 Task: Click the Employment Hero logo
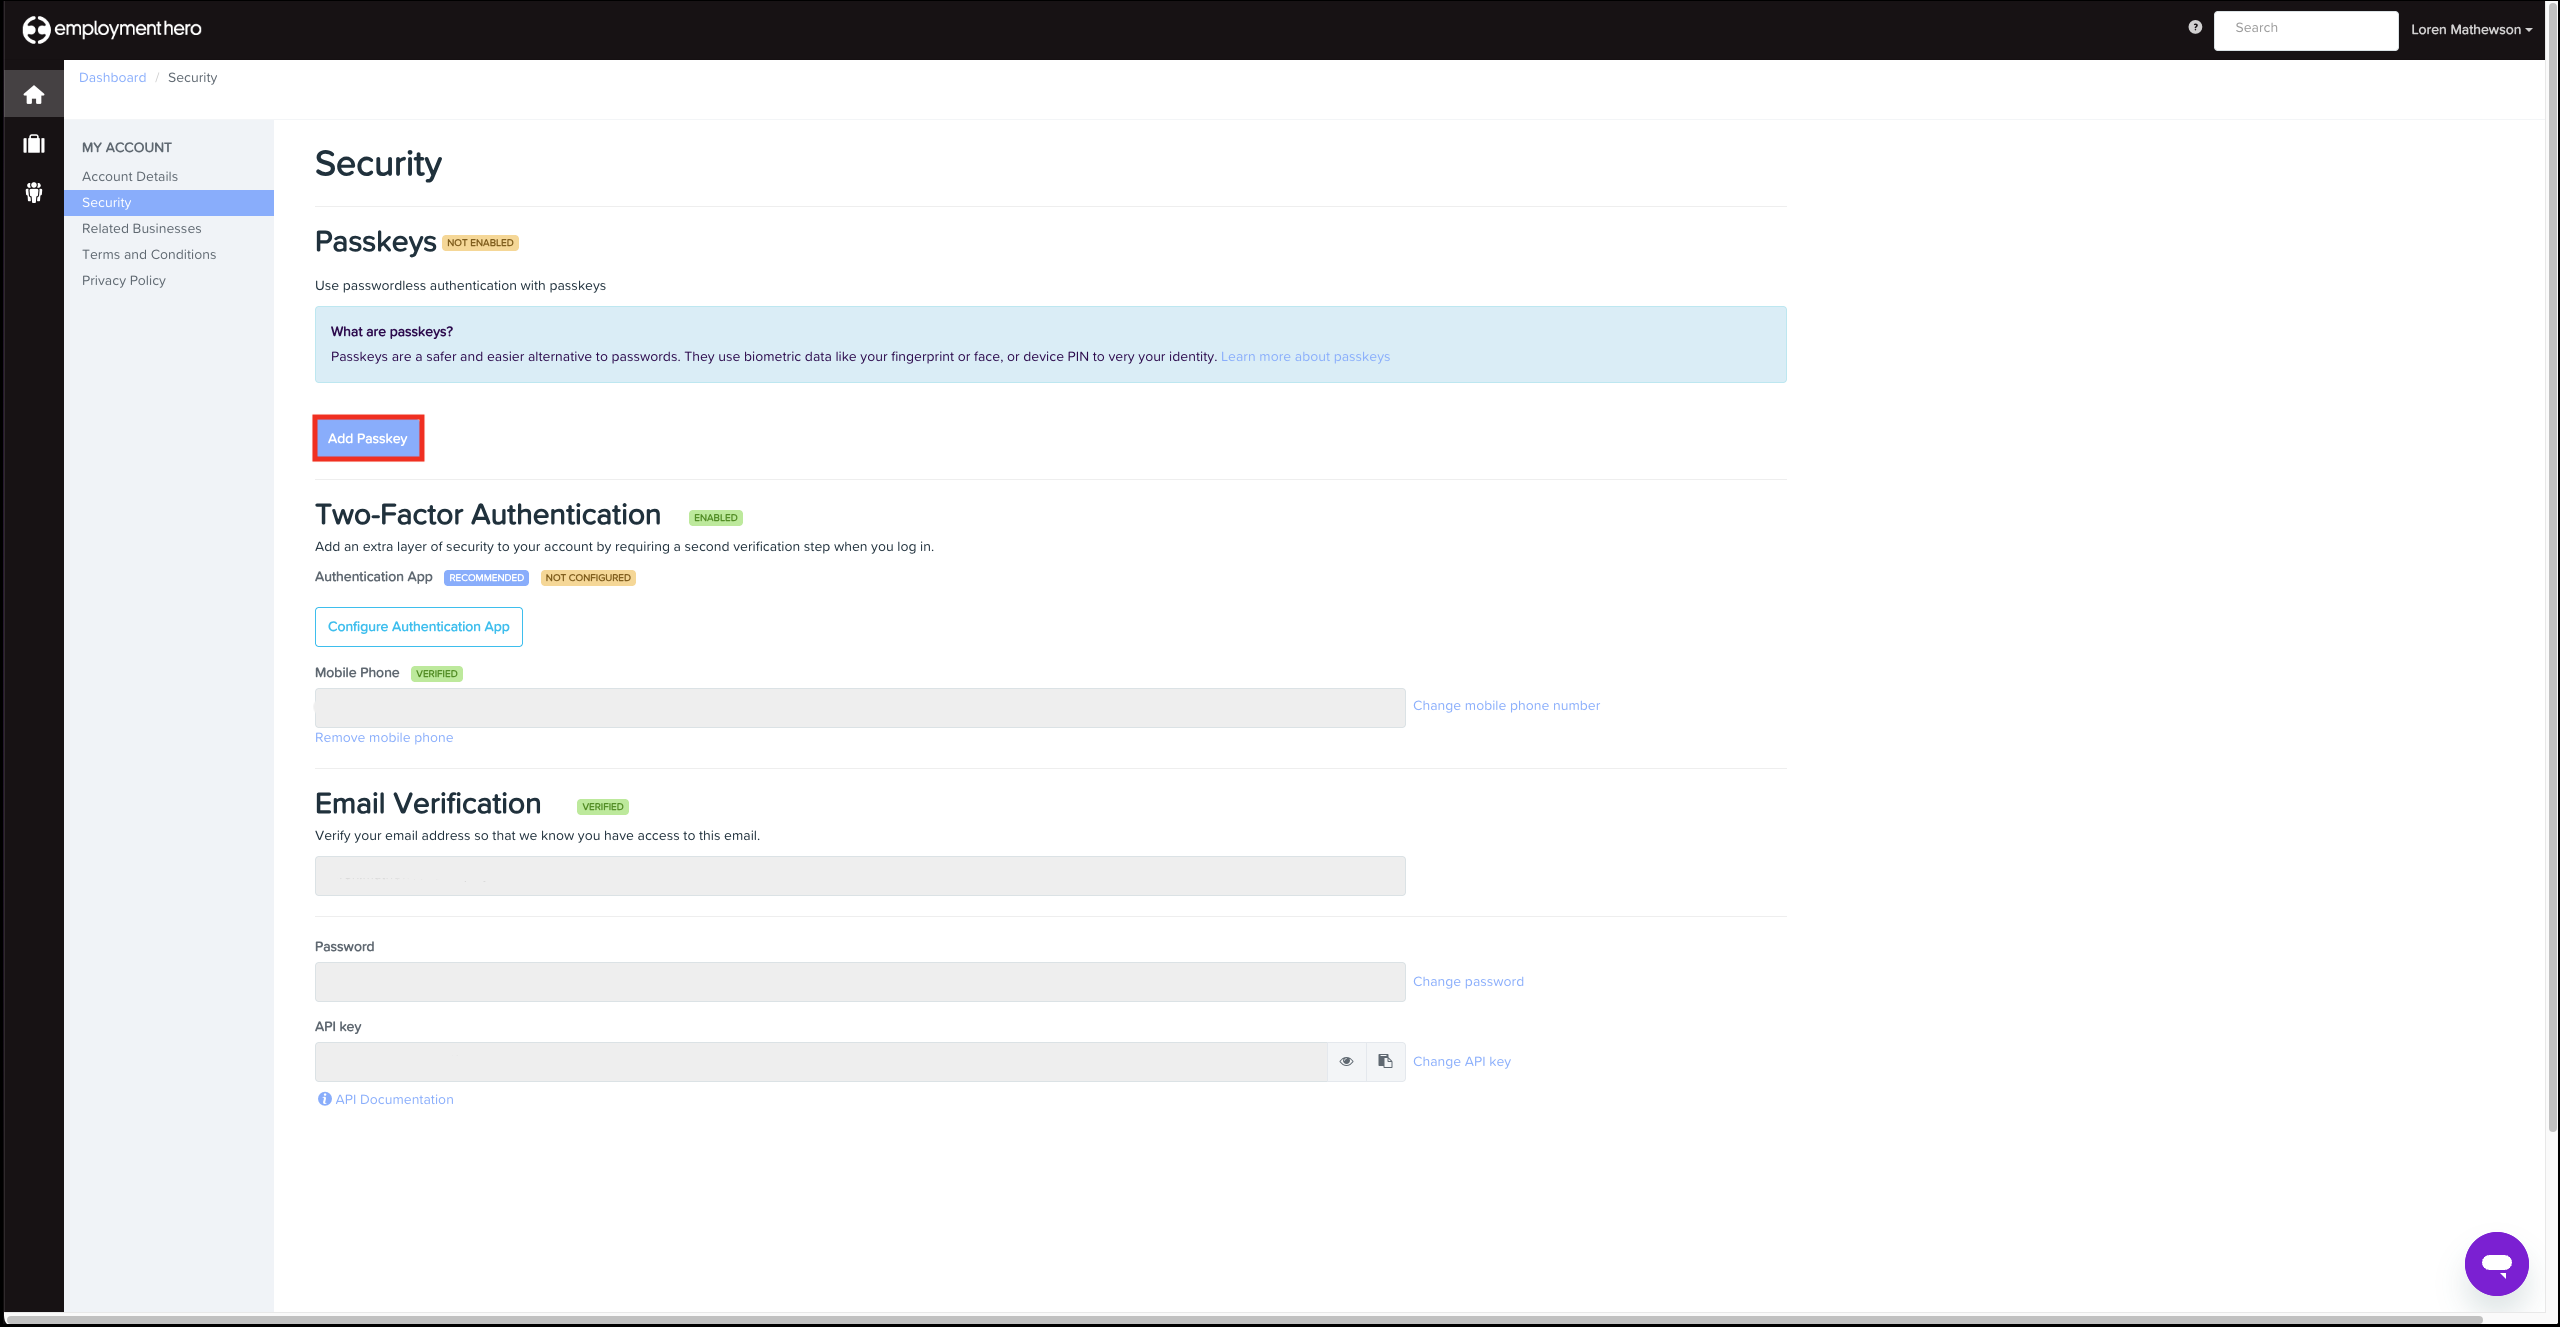112,29
